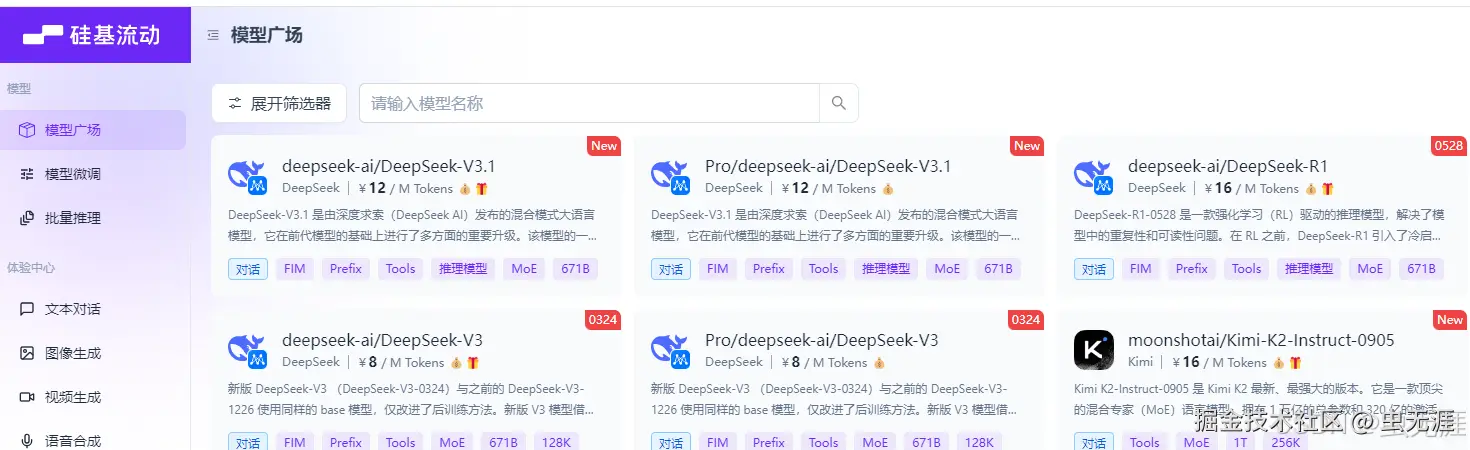
Task: Click the whale logo of non-Pro DeepSeek-V3.1
Action: [x=247, y=177]
